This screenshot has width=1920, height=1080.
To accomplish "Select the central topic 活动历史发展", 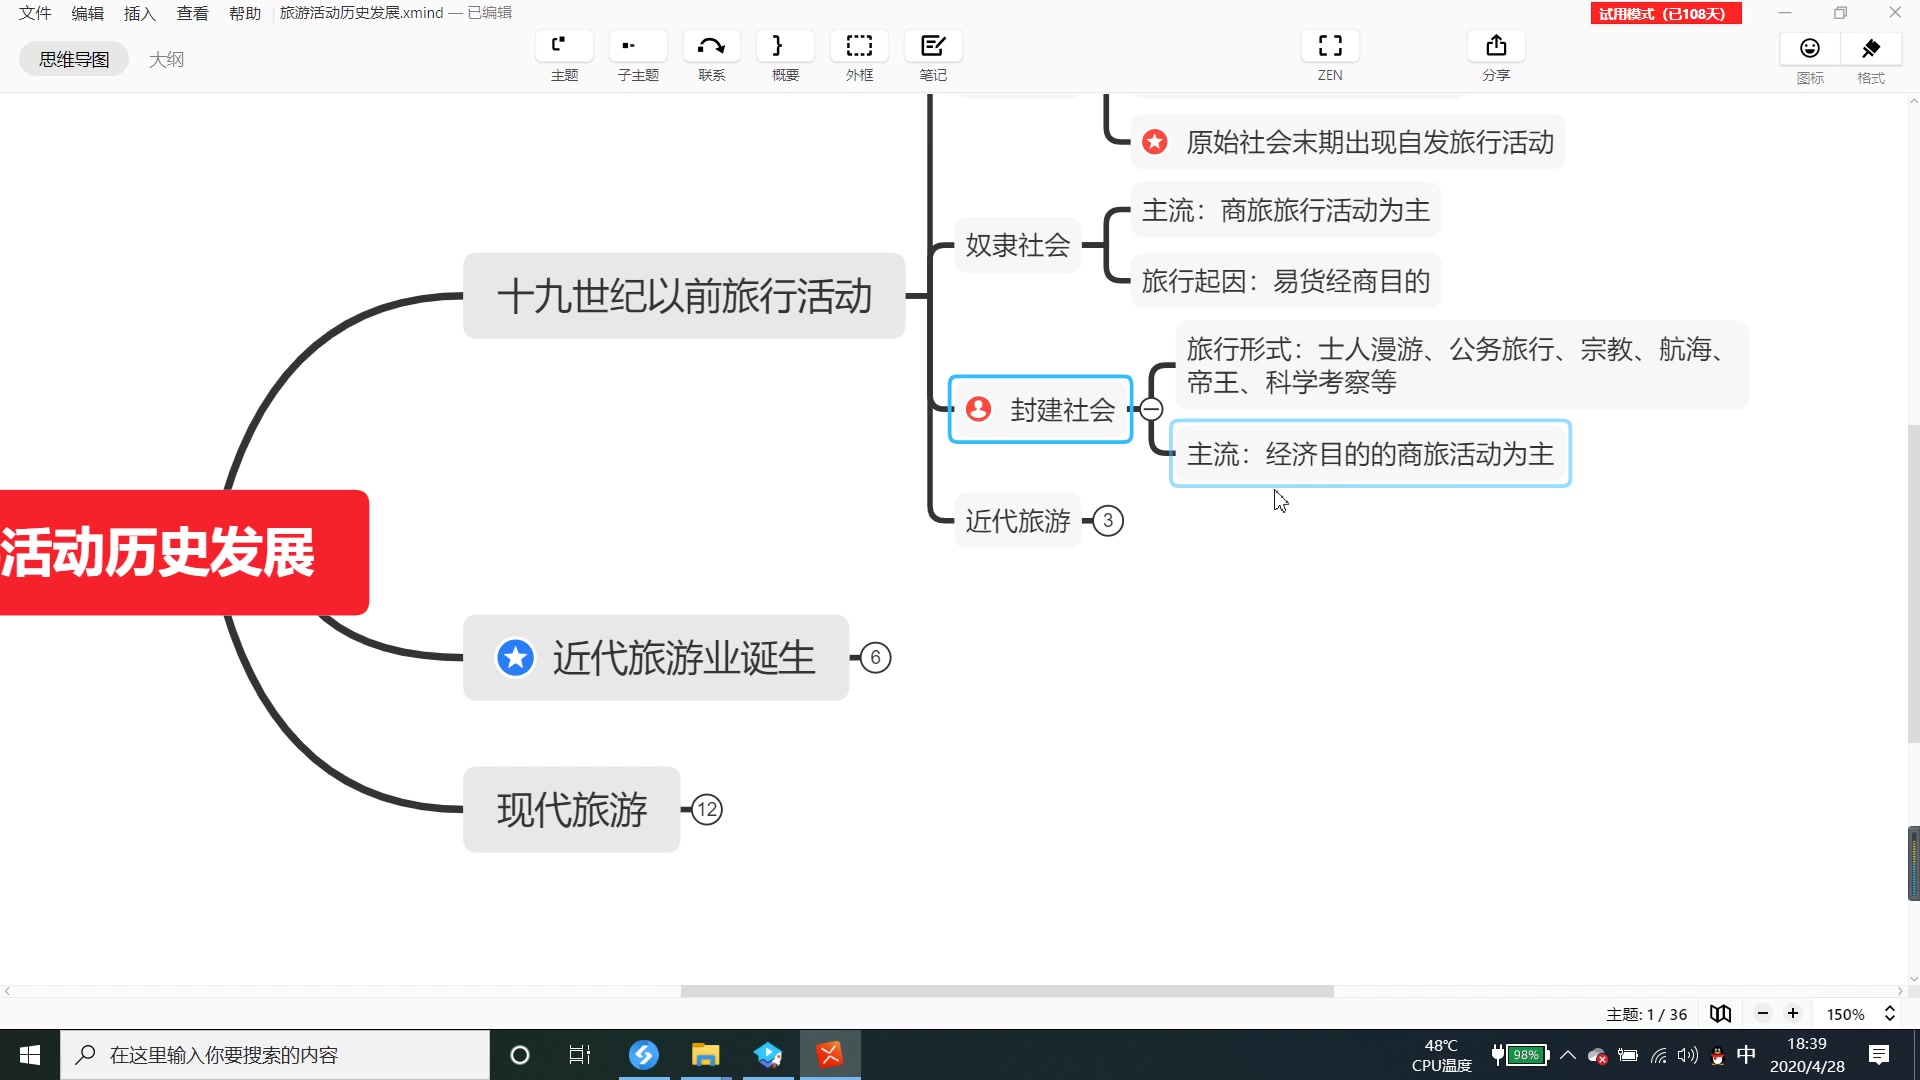I will pyautogui.click(x=183, y=552).
